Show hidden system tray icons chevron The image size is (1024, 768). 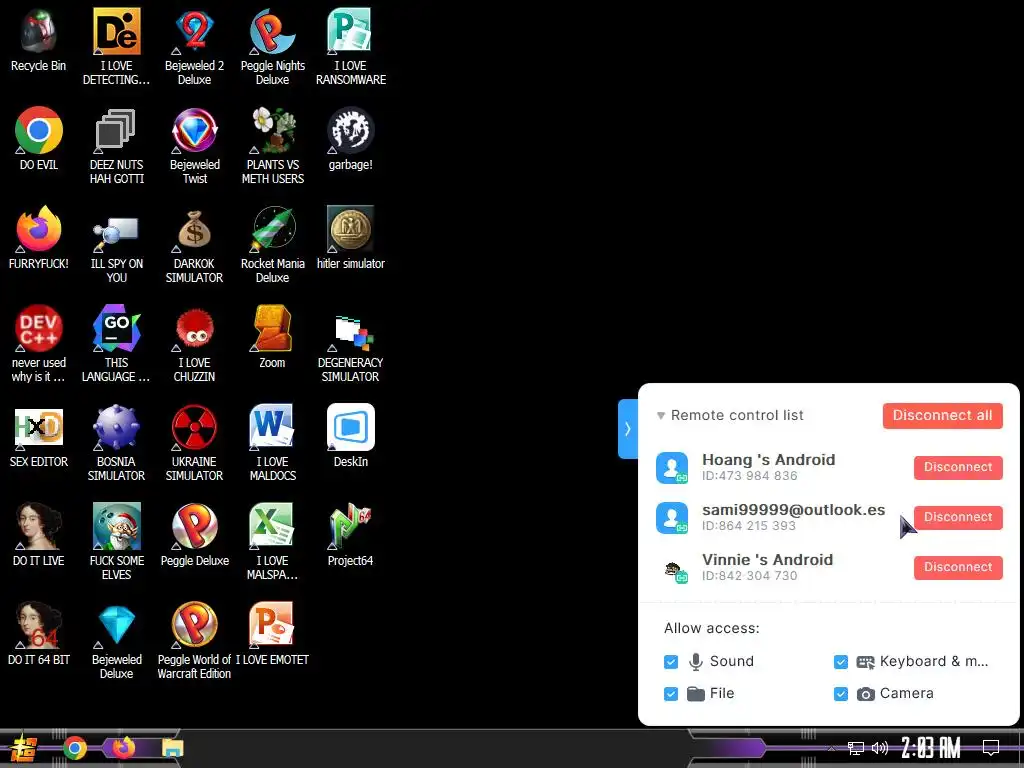click(x=831, y=748)
